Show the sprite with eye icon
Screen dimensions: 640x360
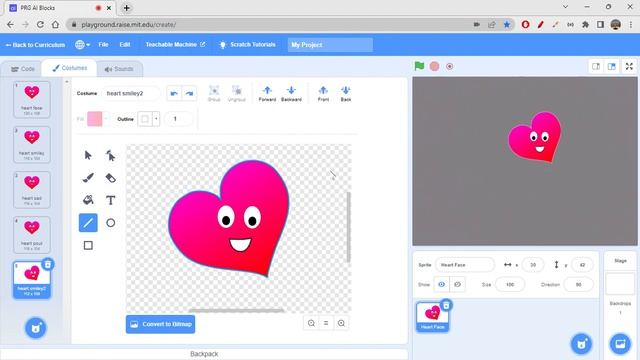point(441,284)
